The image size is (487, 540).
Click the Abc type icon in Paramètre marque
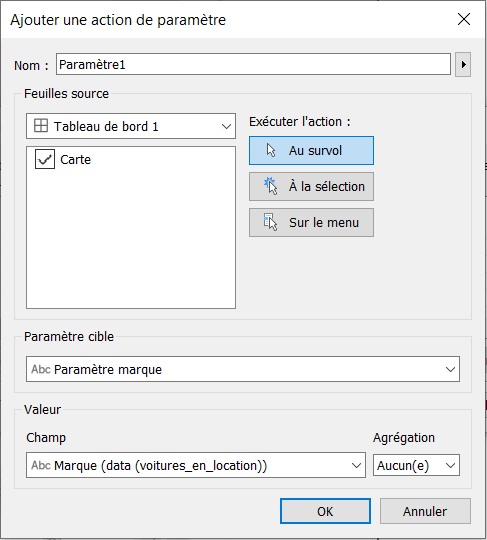coord(41,369)
